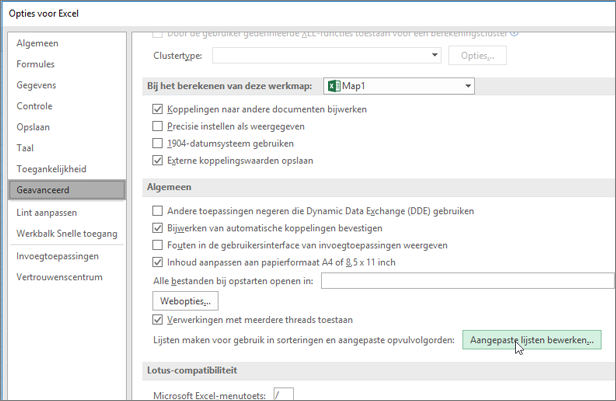The image size is (616, 401).
Task: Open the Lint aanpassen category
Action: tap(46, 213)
